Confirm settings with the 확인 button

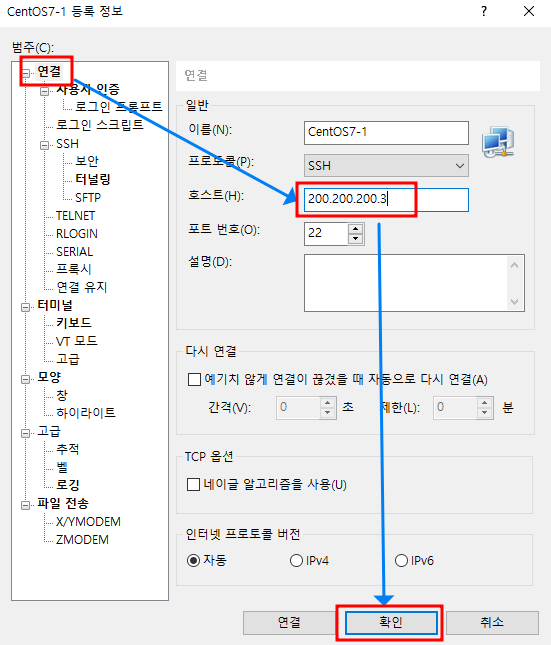point(391,622)
